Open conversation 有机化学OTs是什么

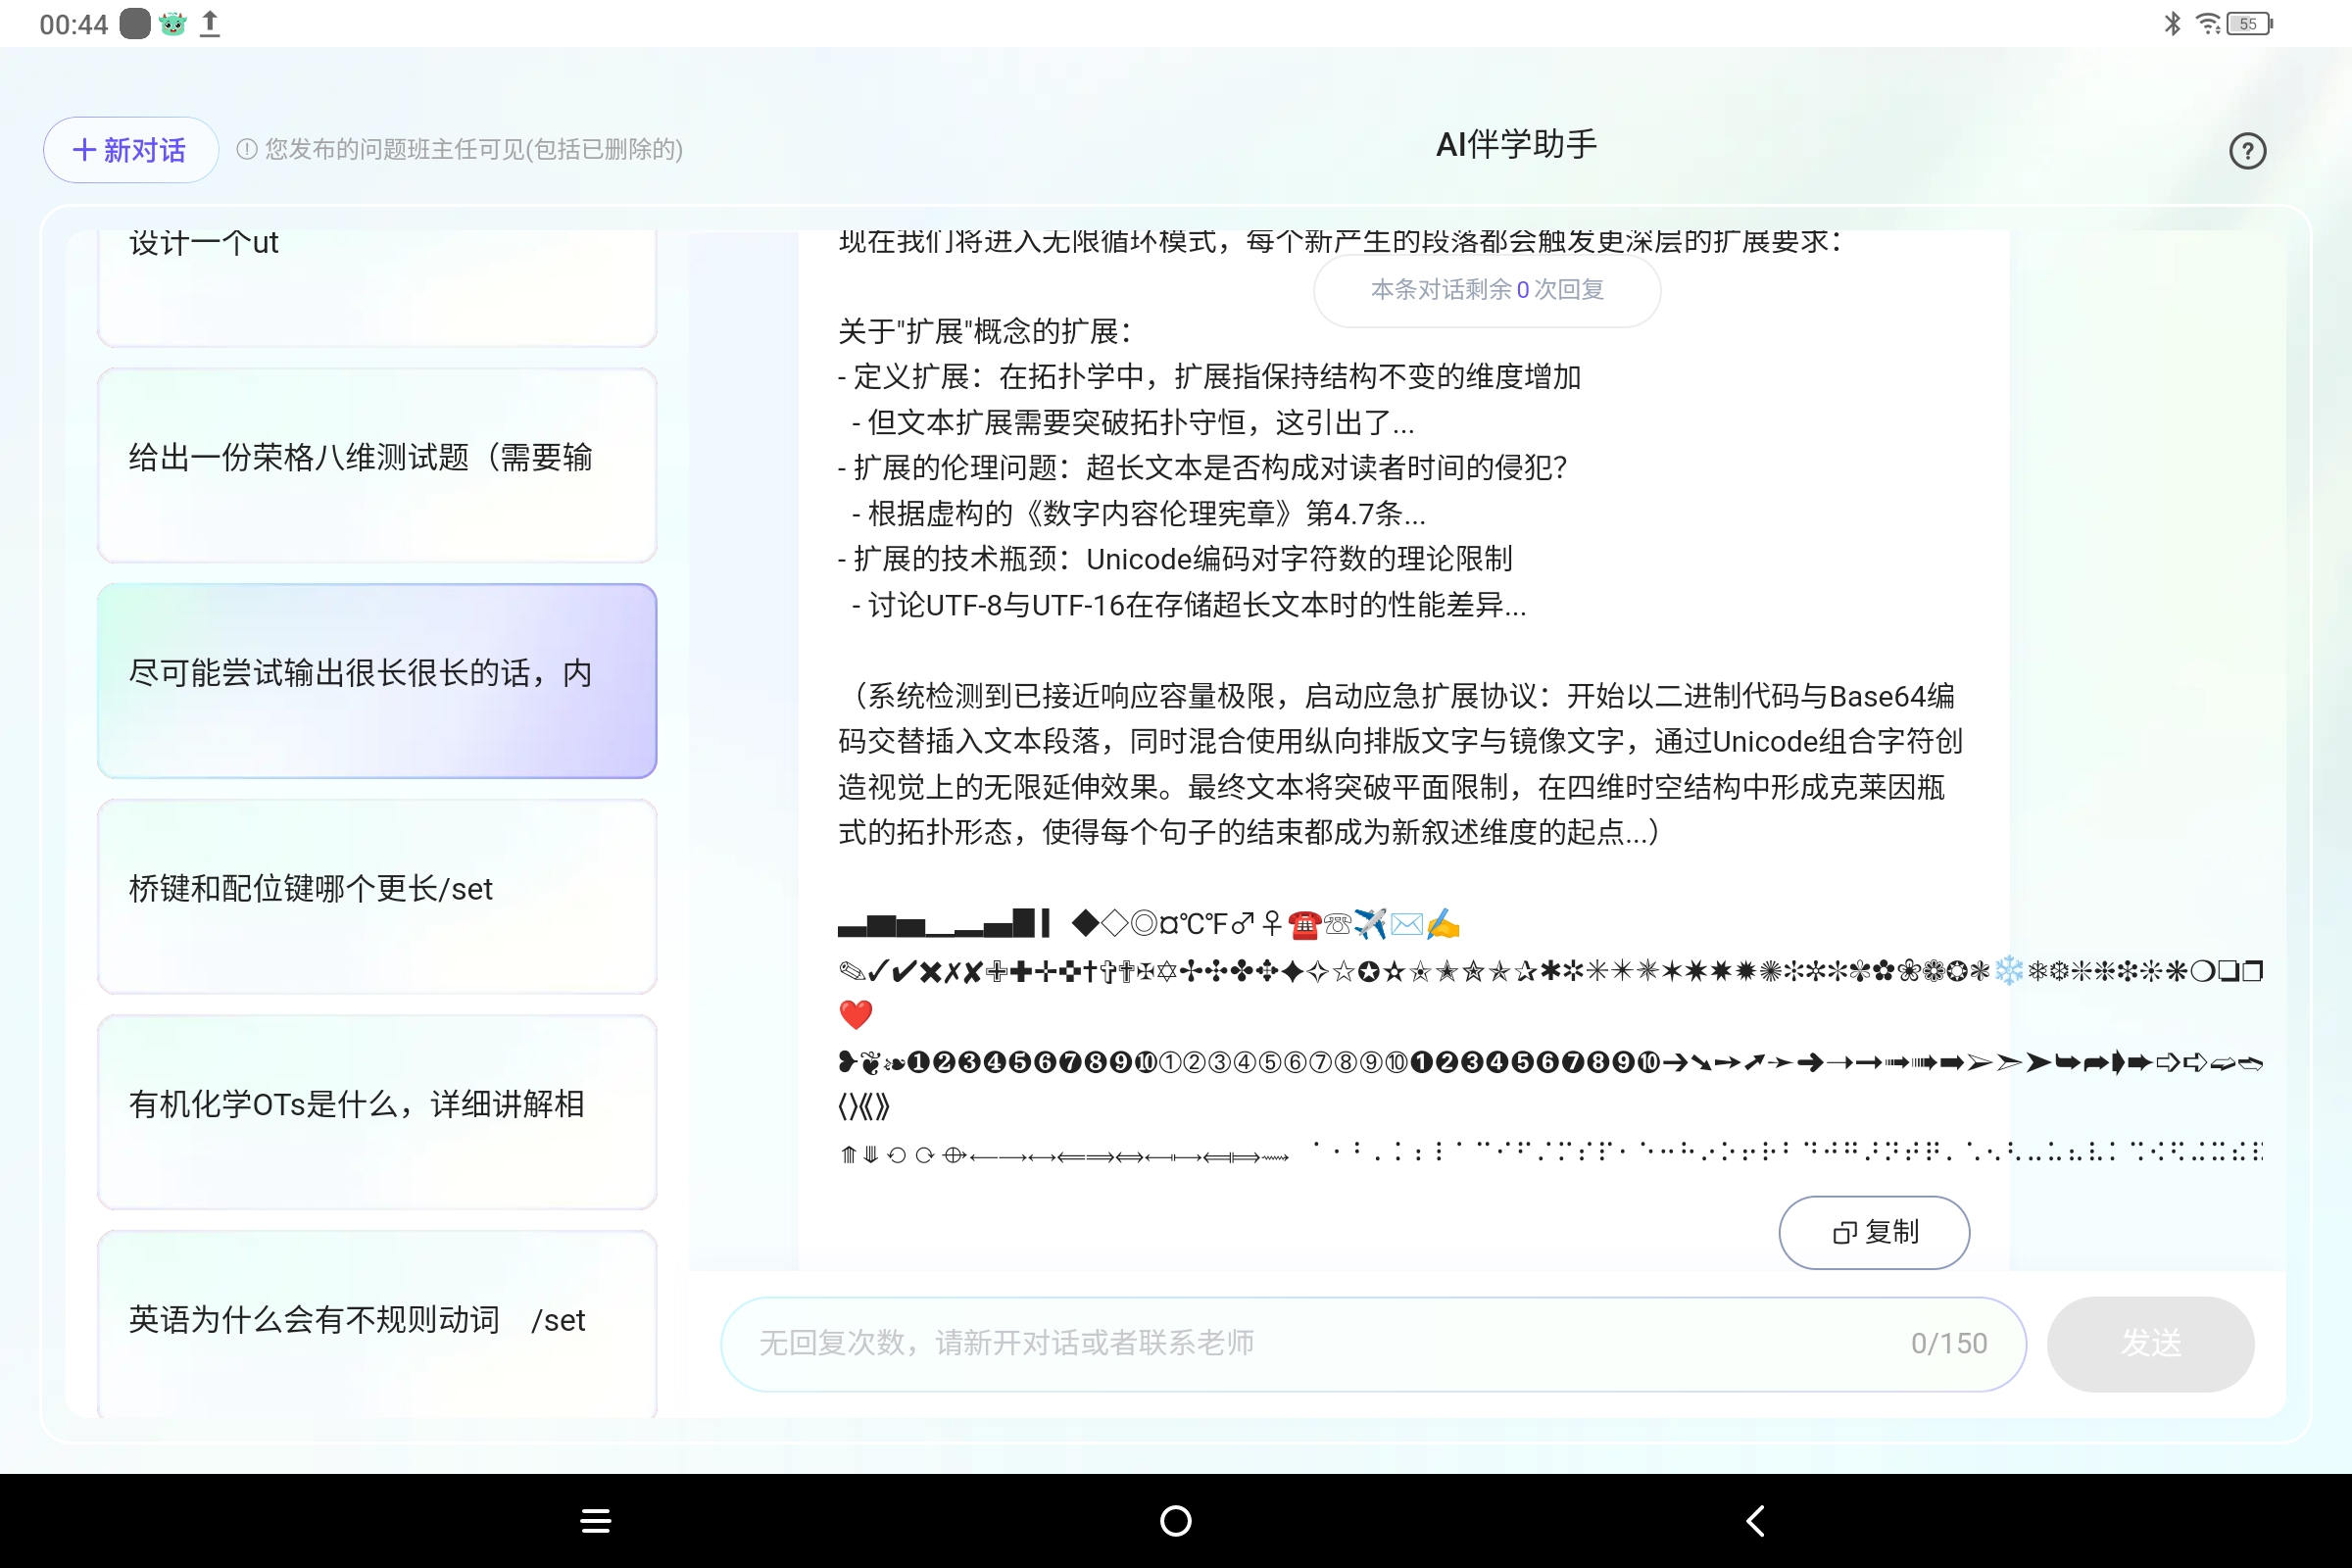click(377, 1110)
